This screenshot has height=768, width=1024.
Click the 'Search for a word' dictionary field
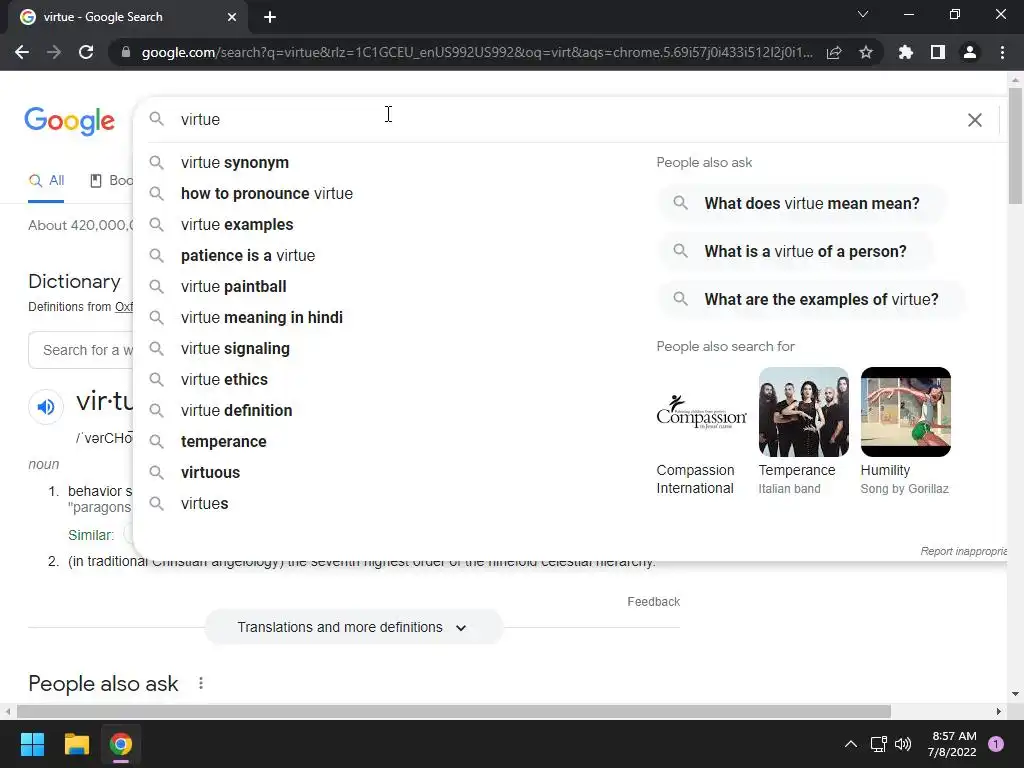click(81, 350)
